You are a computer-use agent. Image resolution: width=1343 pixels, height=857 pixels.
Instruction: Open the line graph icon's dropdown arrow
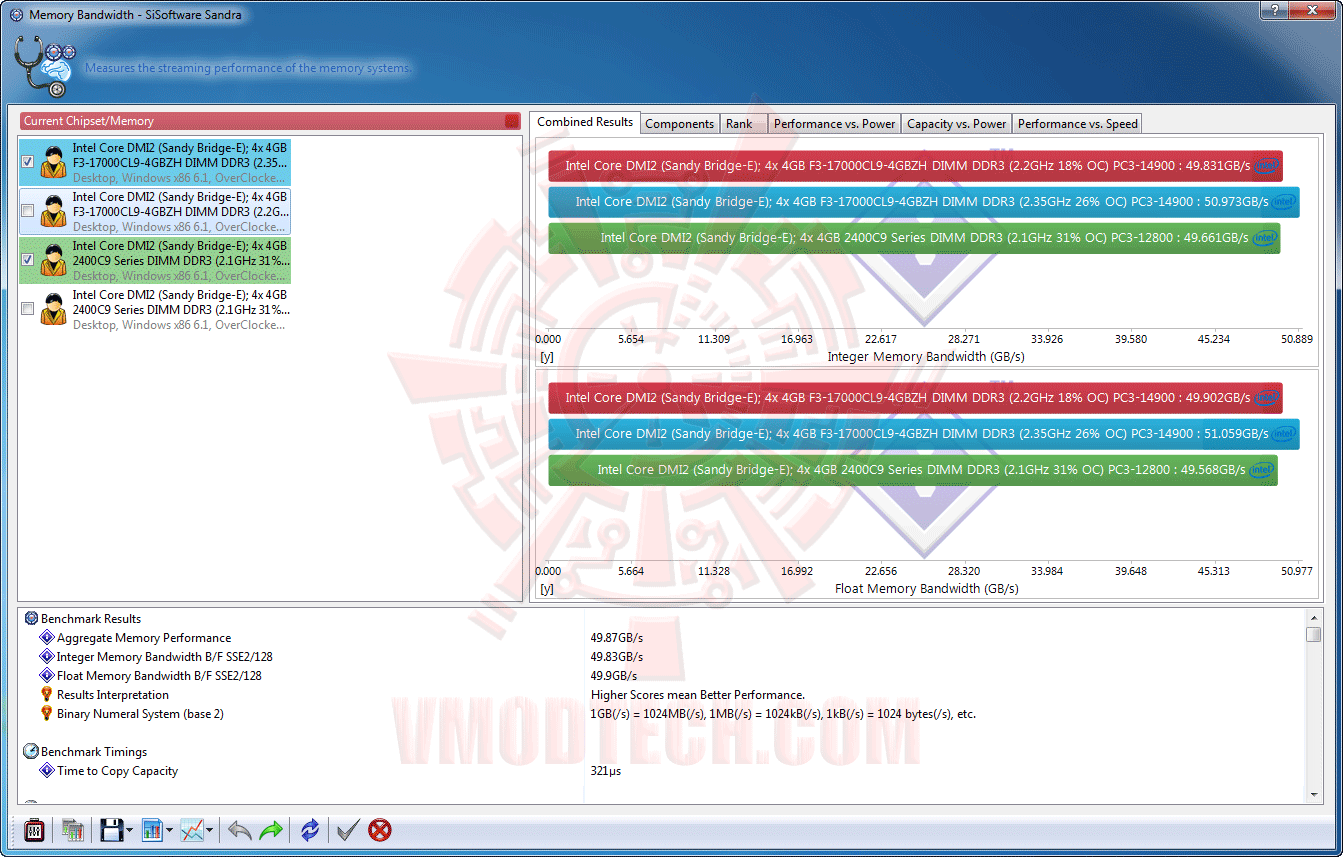209,831
